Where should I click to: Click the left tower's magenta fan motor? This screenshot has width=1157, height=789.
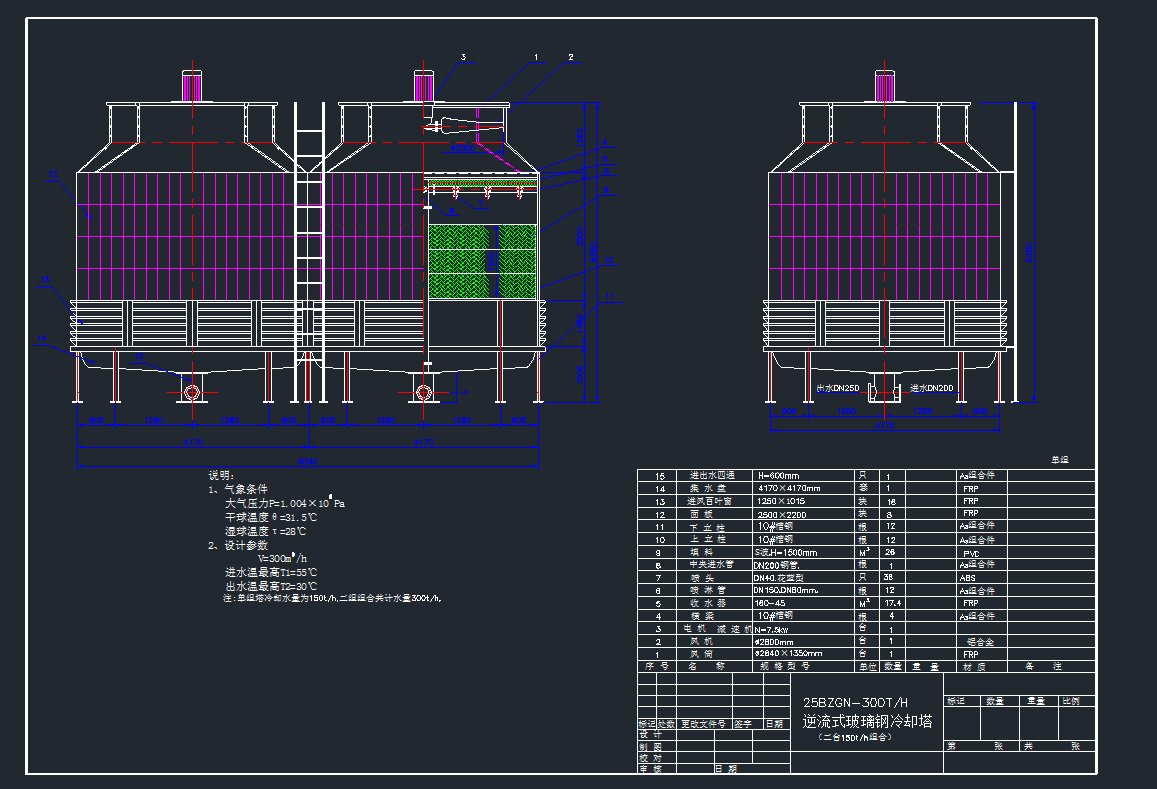pos(191,86)
